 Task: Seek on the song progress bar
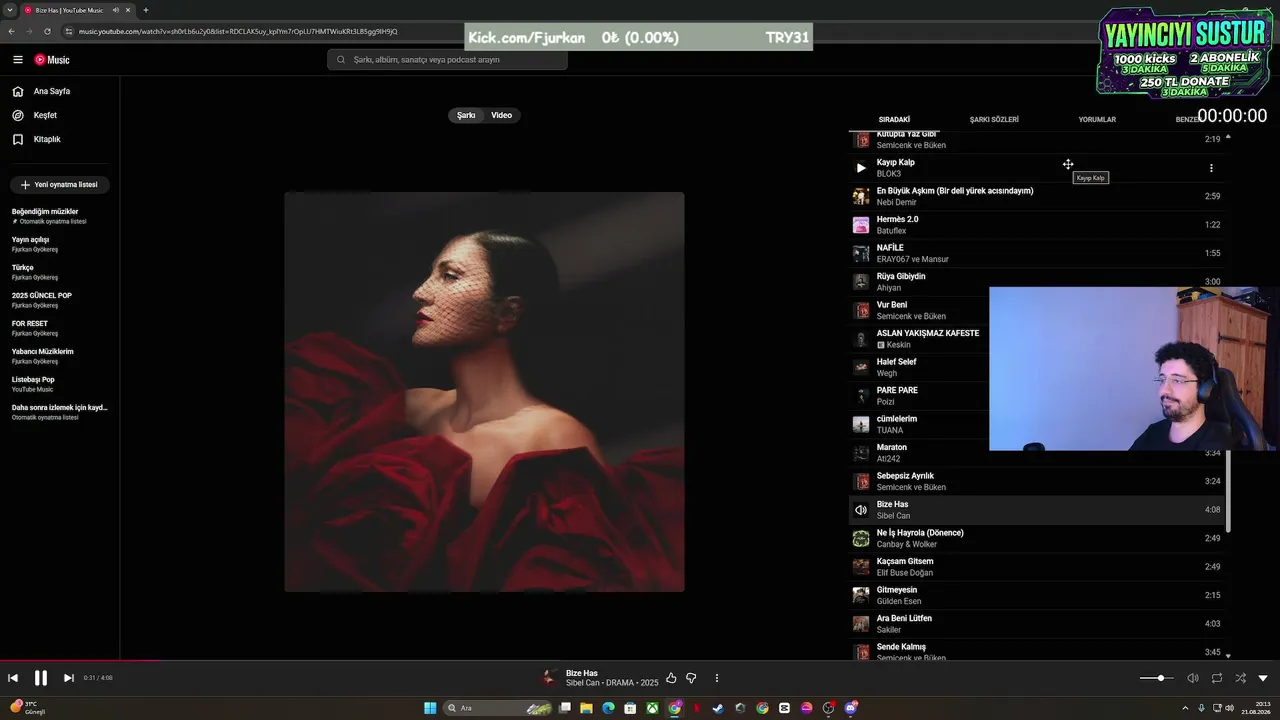[640, 659]
